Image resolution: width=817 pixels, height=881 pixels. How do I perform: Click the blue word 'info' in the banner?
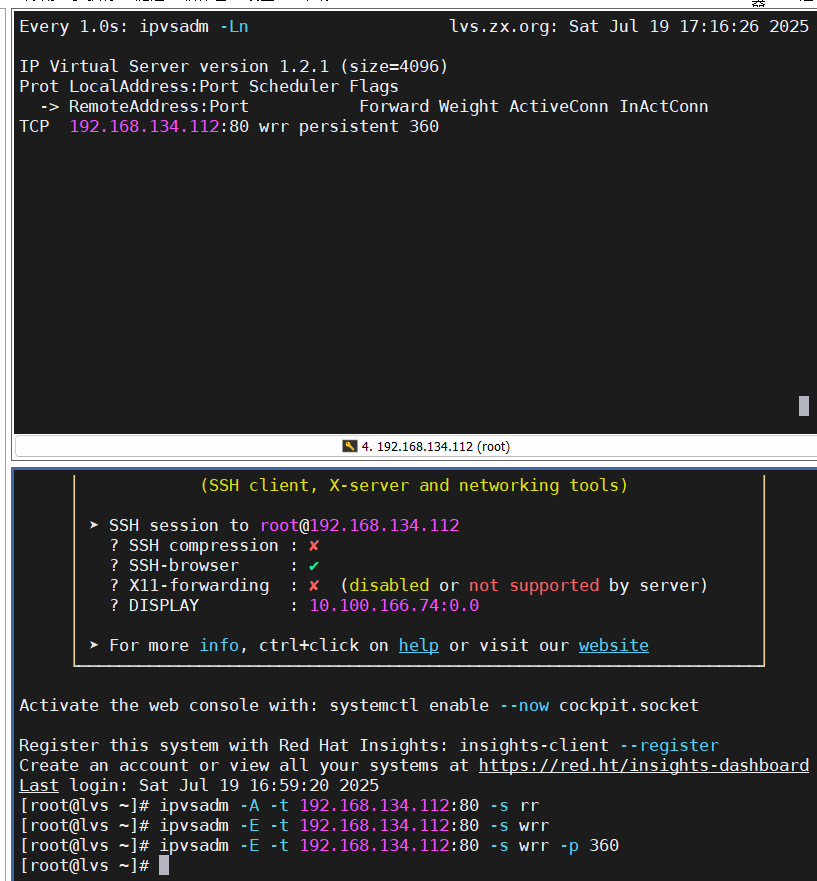219,645
